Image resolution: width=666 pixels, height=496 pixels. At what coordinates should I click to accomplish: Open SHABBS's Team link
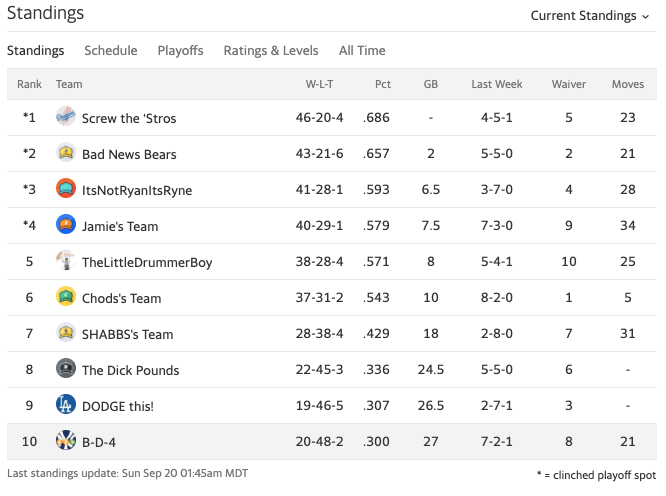tap(128, 334)
